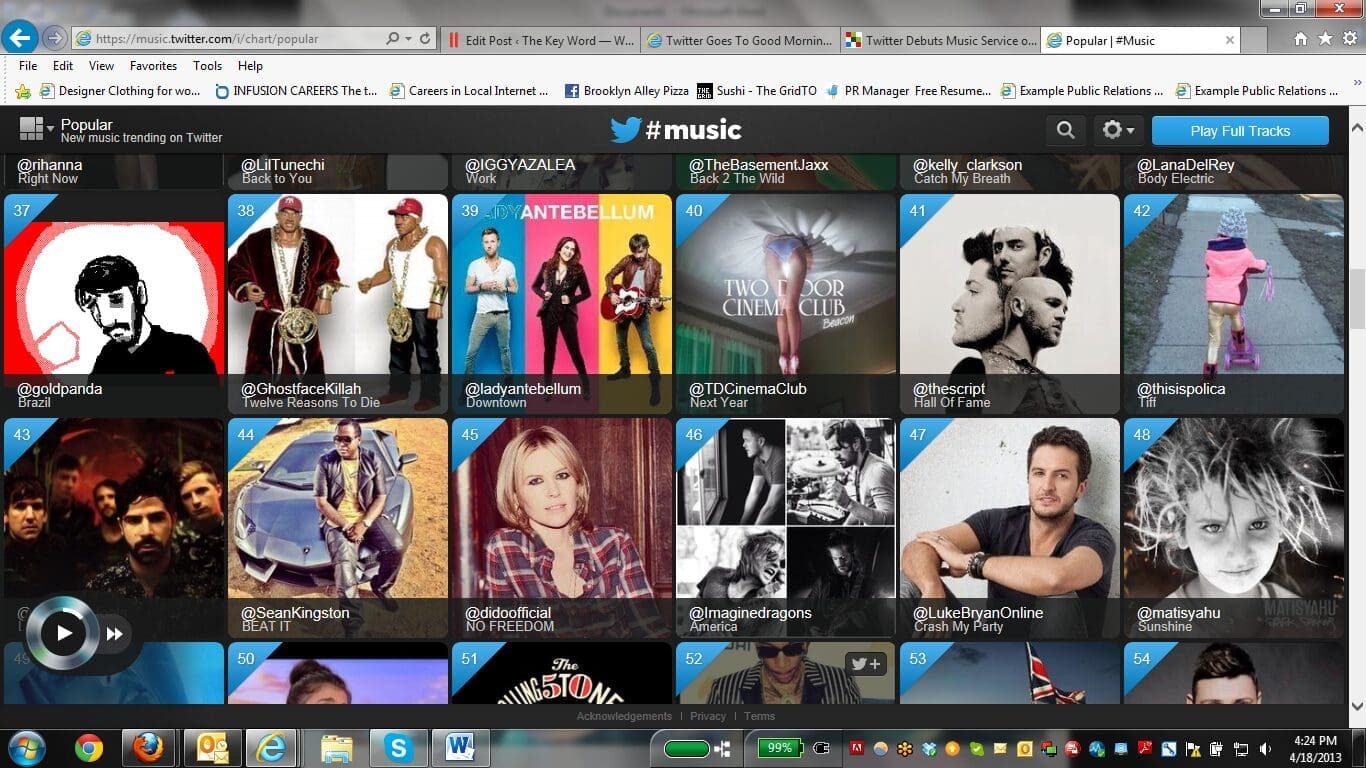The width and height of the screenshot is (1366, 768).
Task: Open Windows Explorer folder in the taskbar
Action: (x=336, y=748)
